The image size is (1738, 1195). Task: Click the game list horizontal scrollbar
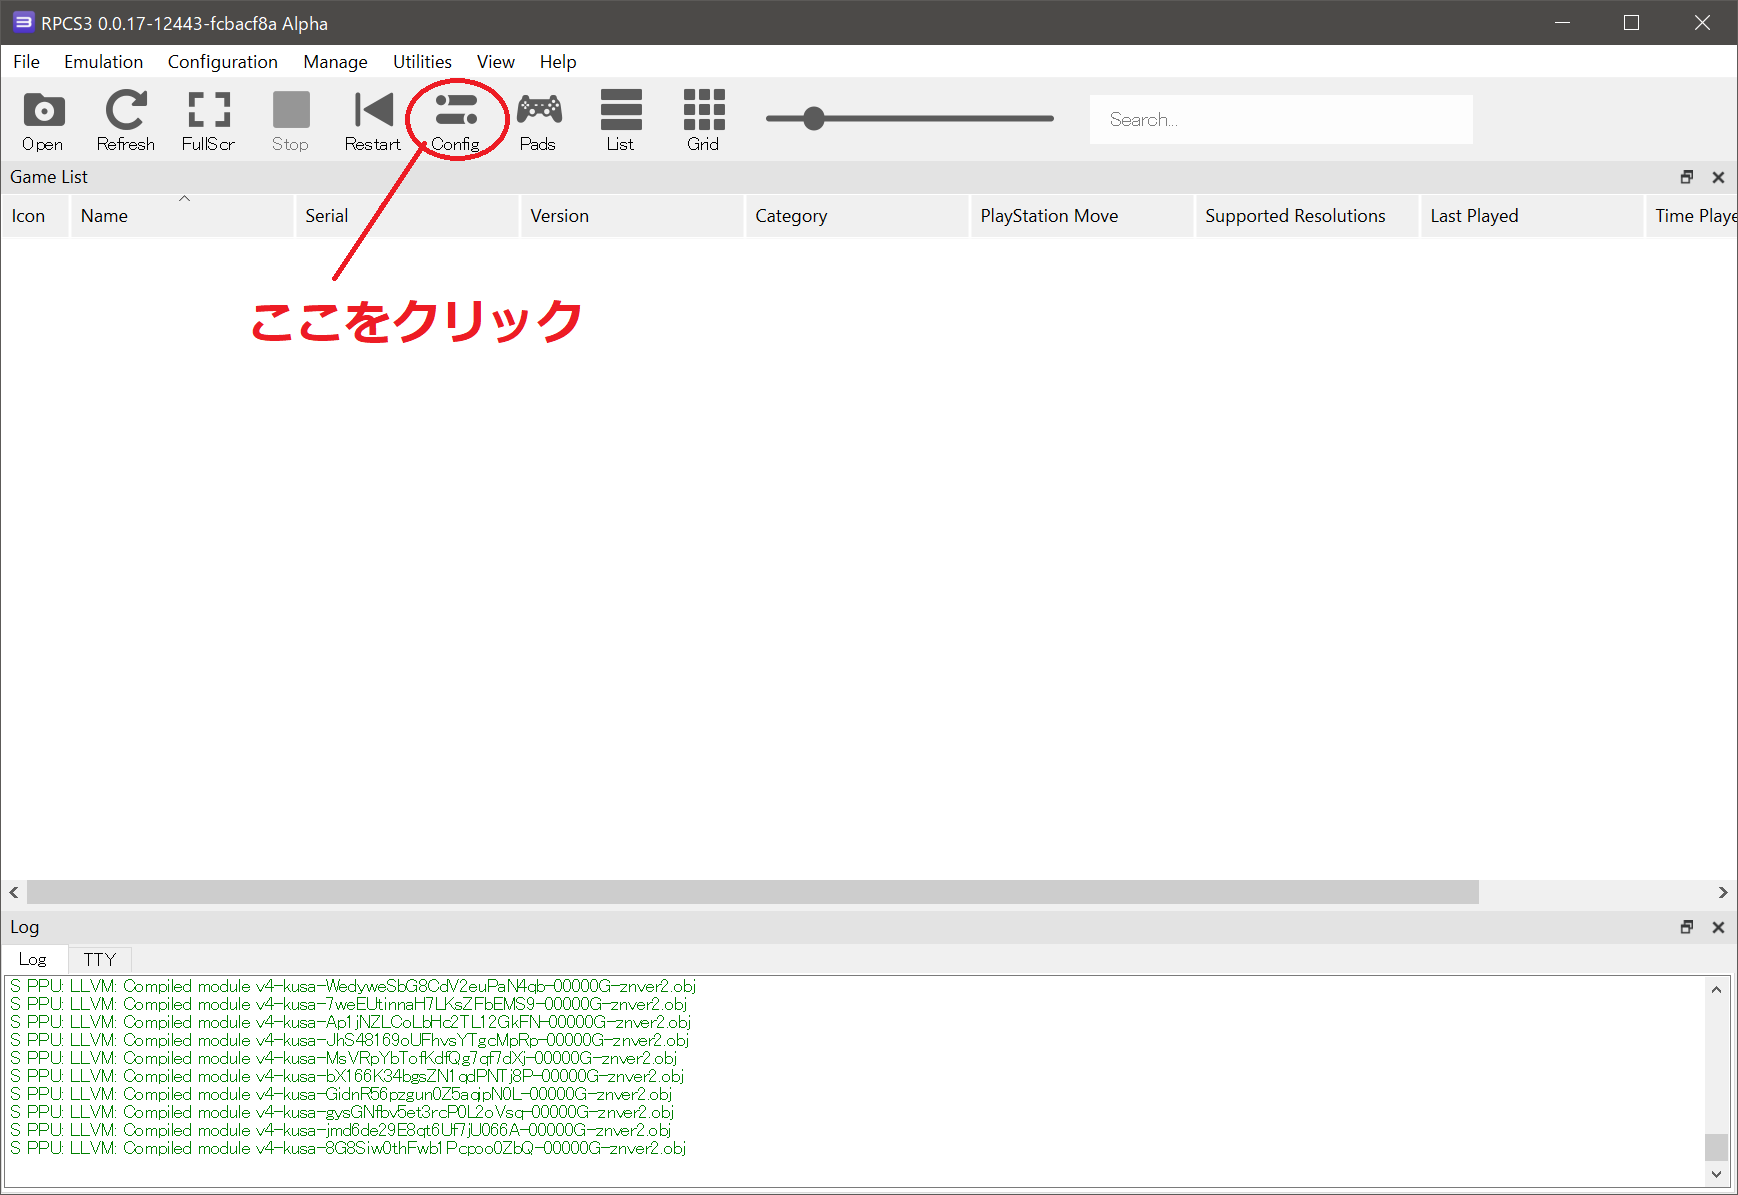(753, 892)
